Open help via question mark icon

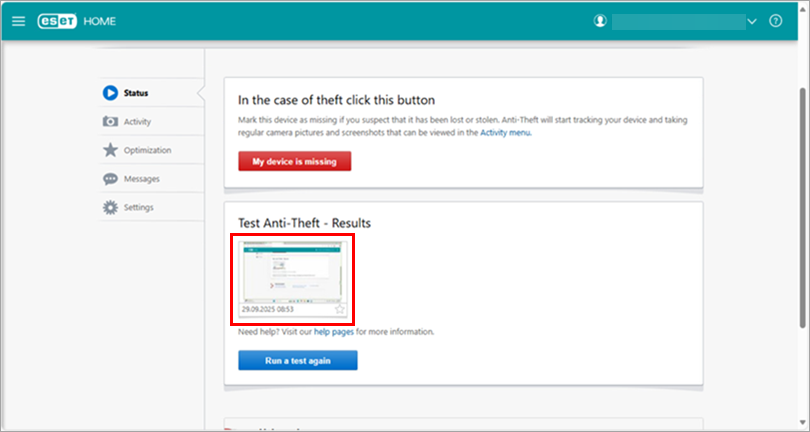775,21
